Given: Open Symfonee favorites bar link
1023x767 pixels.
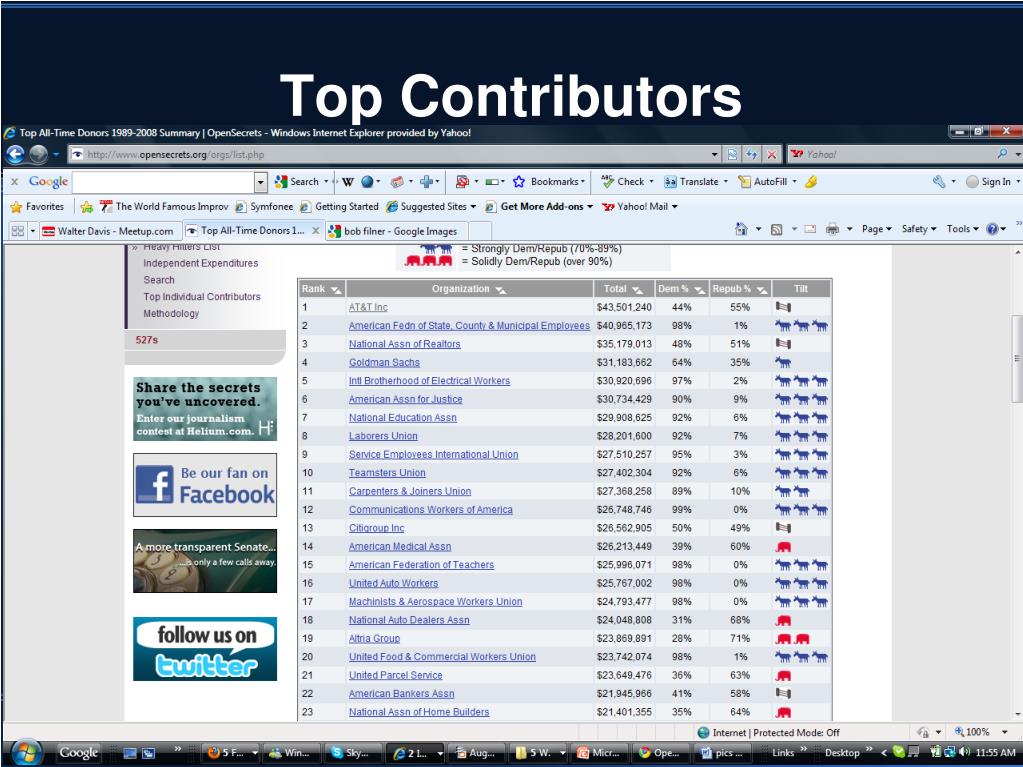Looking at the screenshot, I should click(x=264, y=207).
